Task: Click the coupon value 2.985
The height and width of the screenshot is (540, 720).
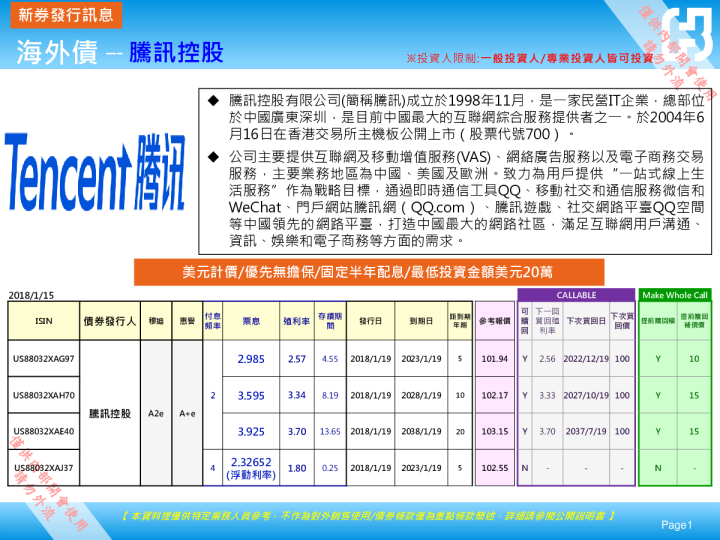Action: pos(251,359)
